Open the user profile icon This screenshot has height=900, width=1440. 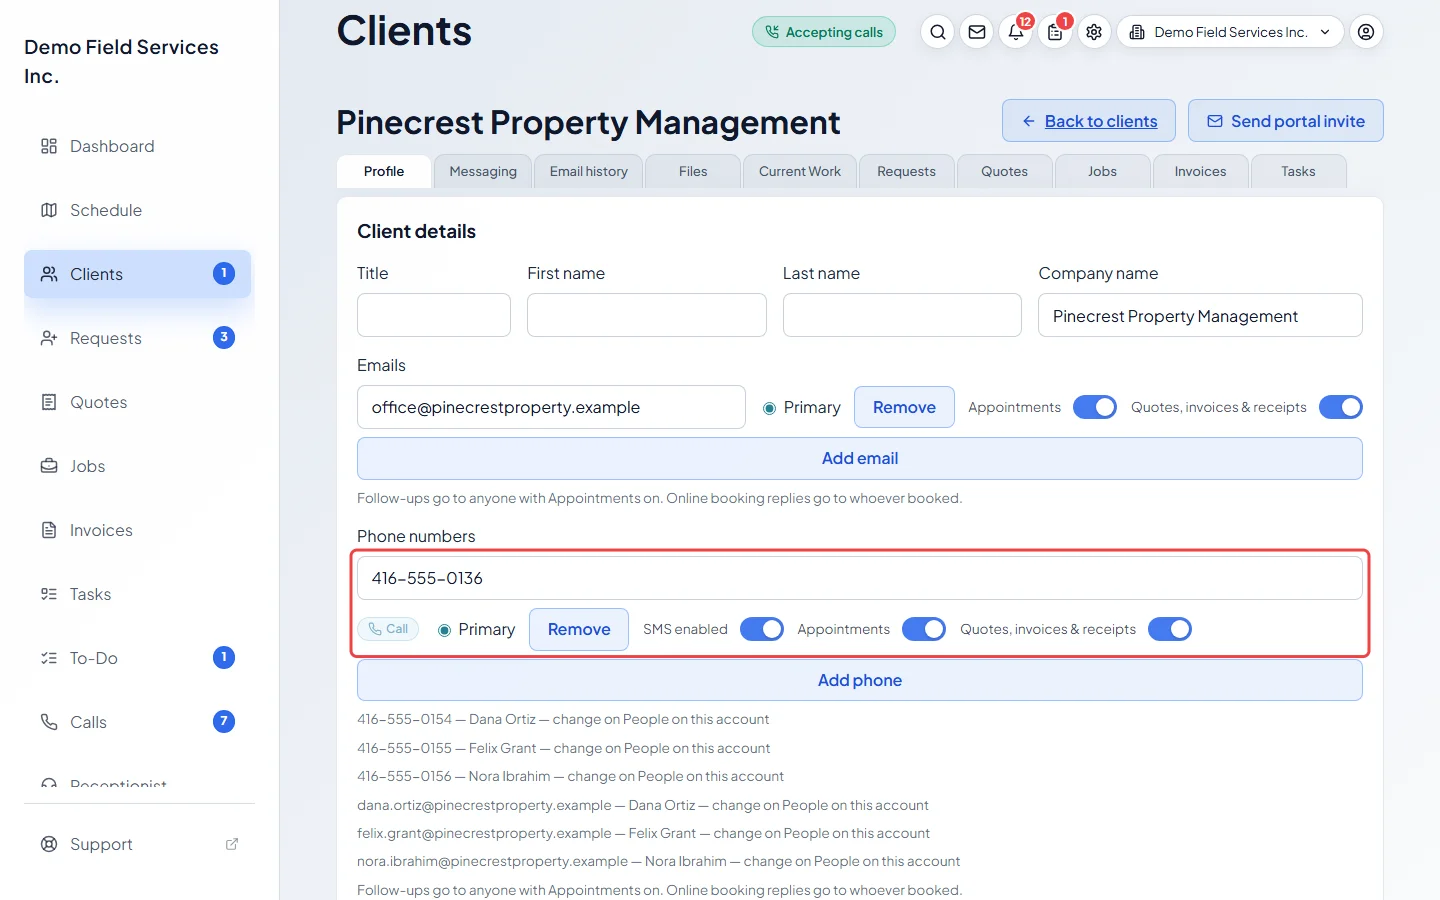(x=1366, y=32)
